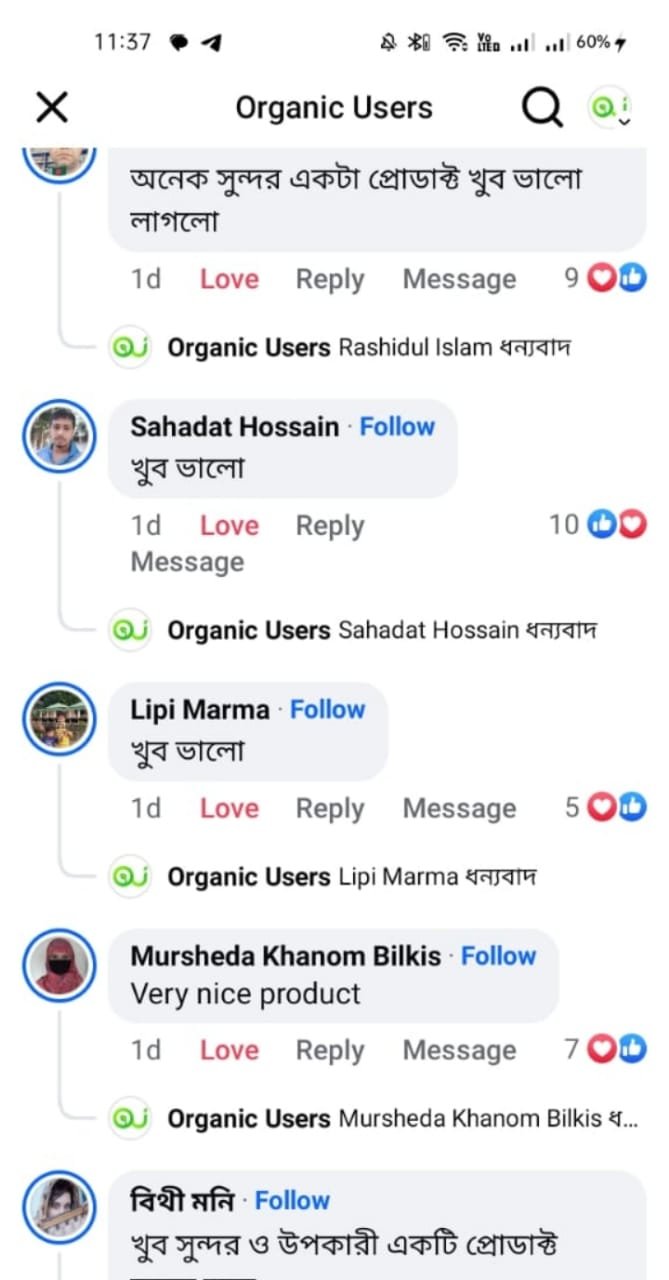Expand Organic Users reply to Rashidul Islam
This screenshot has width=669, height=1280.
[x=368, y=348]
